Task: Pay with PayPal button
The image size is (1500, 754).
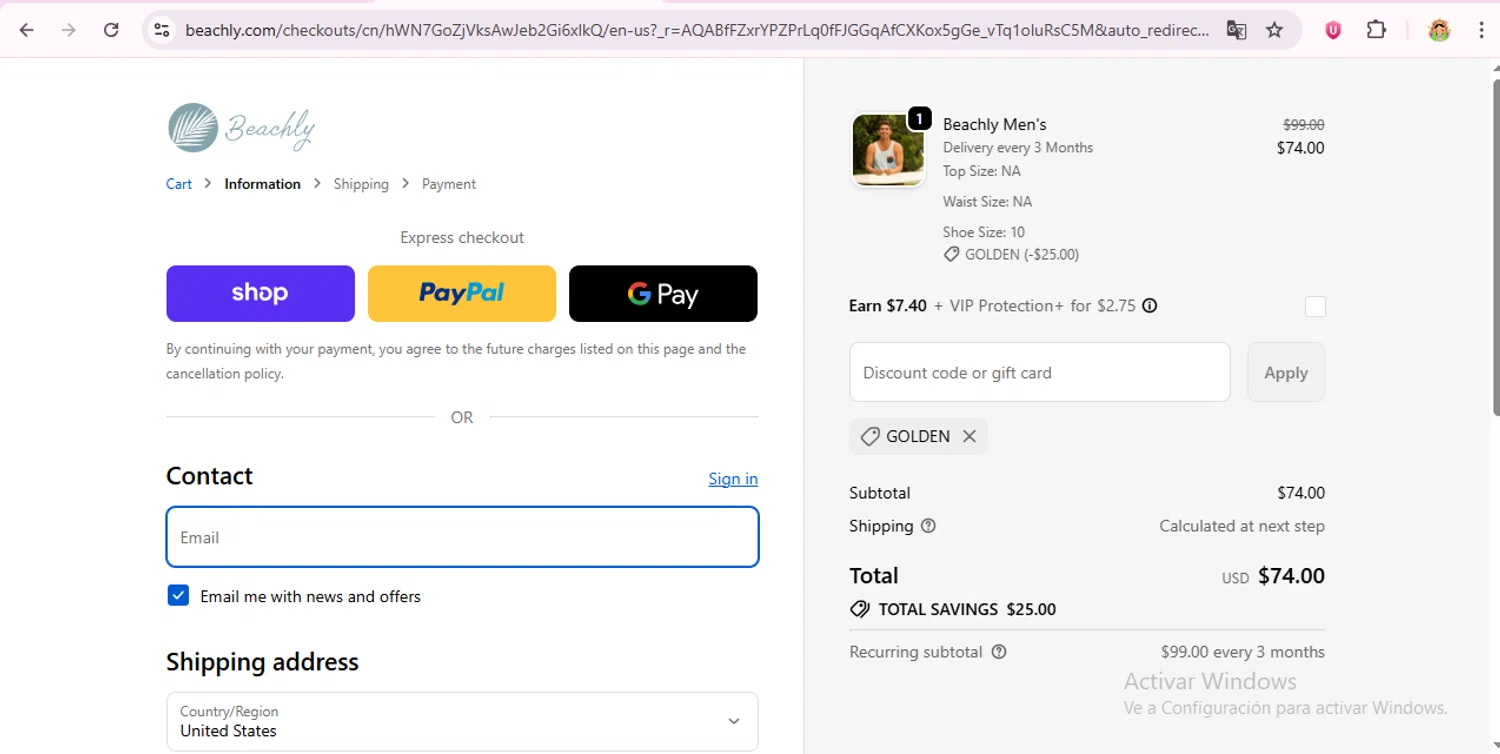Action: click(462, 293)
